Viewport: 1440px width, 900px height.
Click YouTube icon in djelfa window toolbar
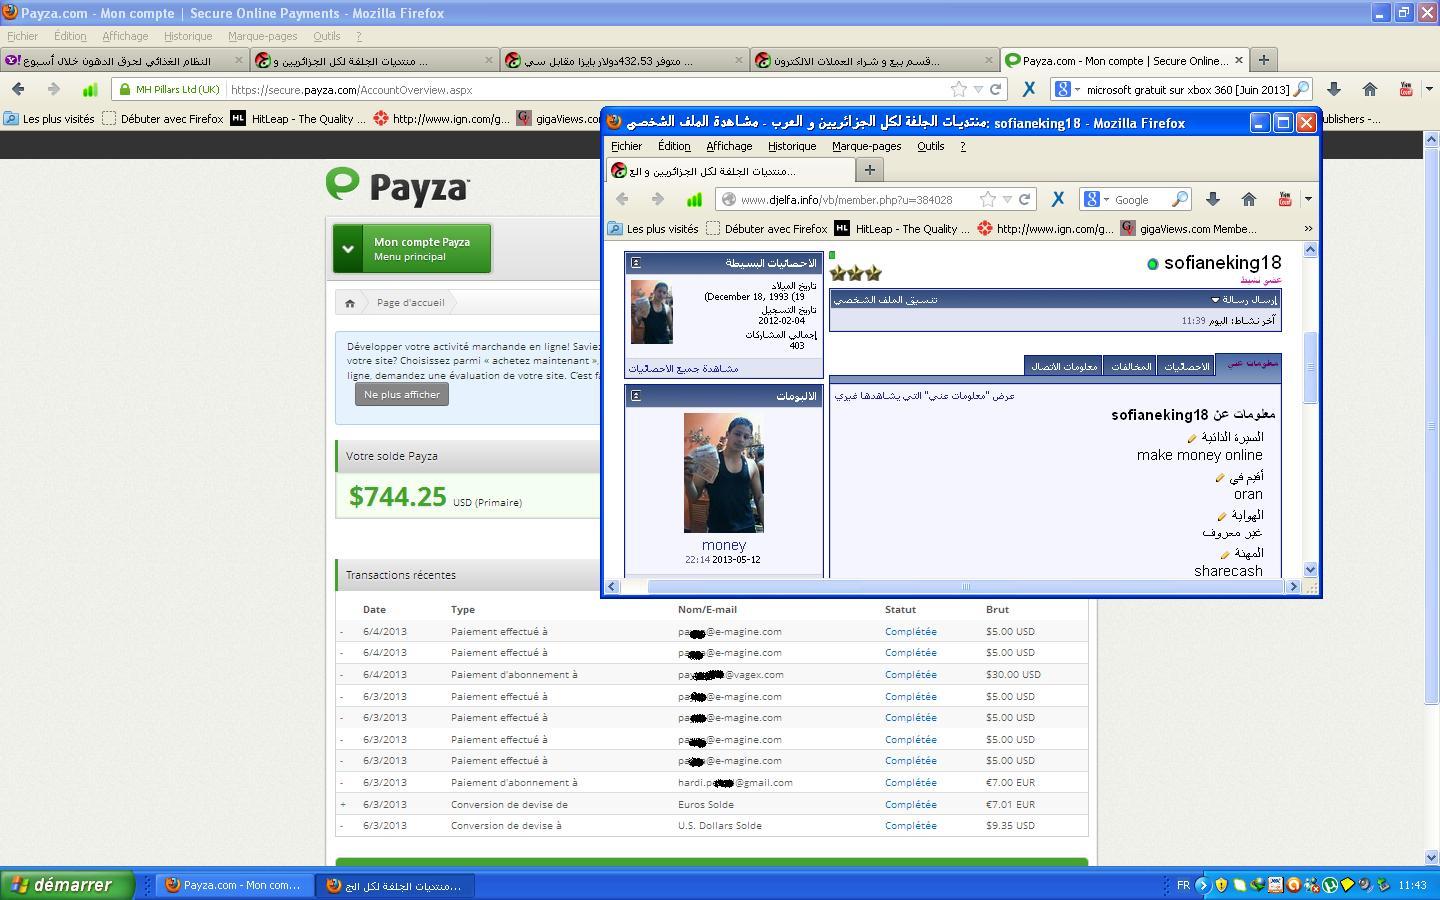[x=1285, y=199]
